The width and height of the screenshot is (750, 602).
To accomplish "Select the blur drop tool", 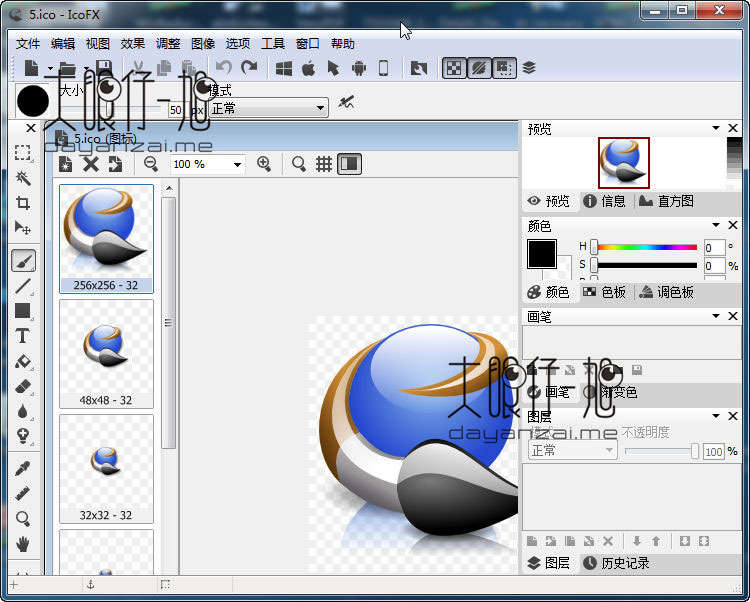I will click(x=22, y=411).
